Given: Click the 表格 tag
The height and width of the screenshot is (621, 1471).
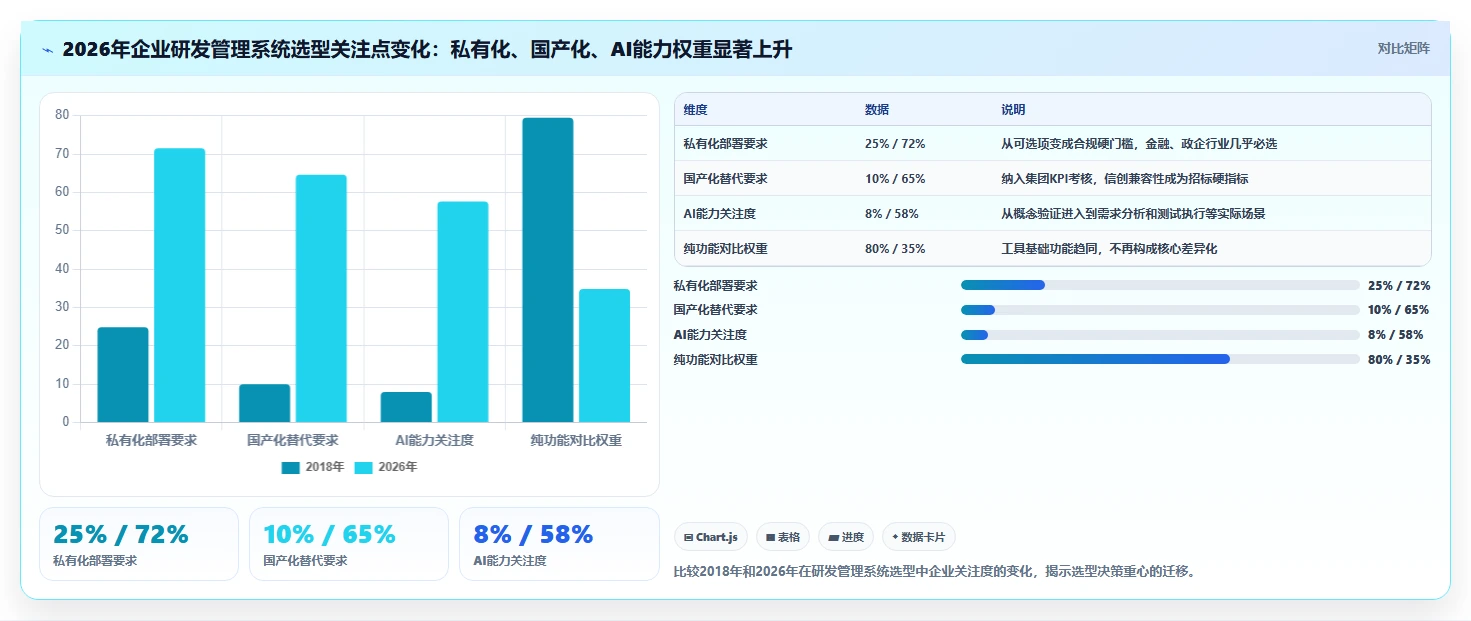Looking at the screenshot, I should 783,537.
